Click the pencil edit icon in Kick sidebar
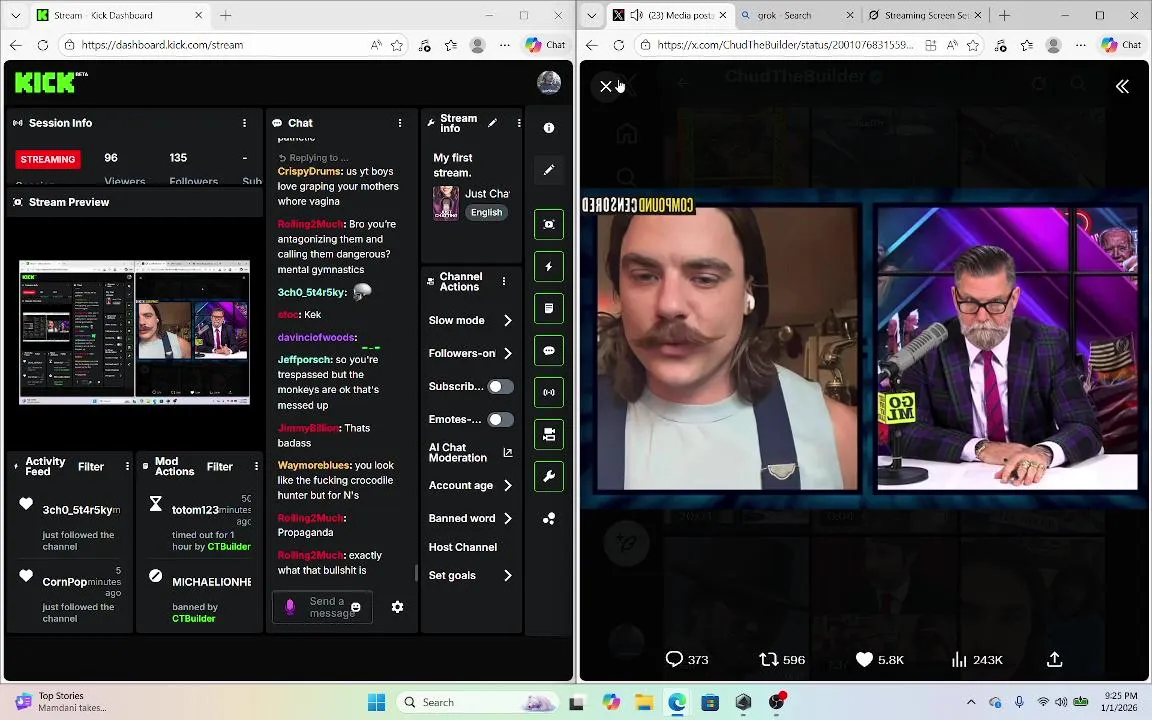 (549, 170)
